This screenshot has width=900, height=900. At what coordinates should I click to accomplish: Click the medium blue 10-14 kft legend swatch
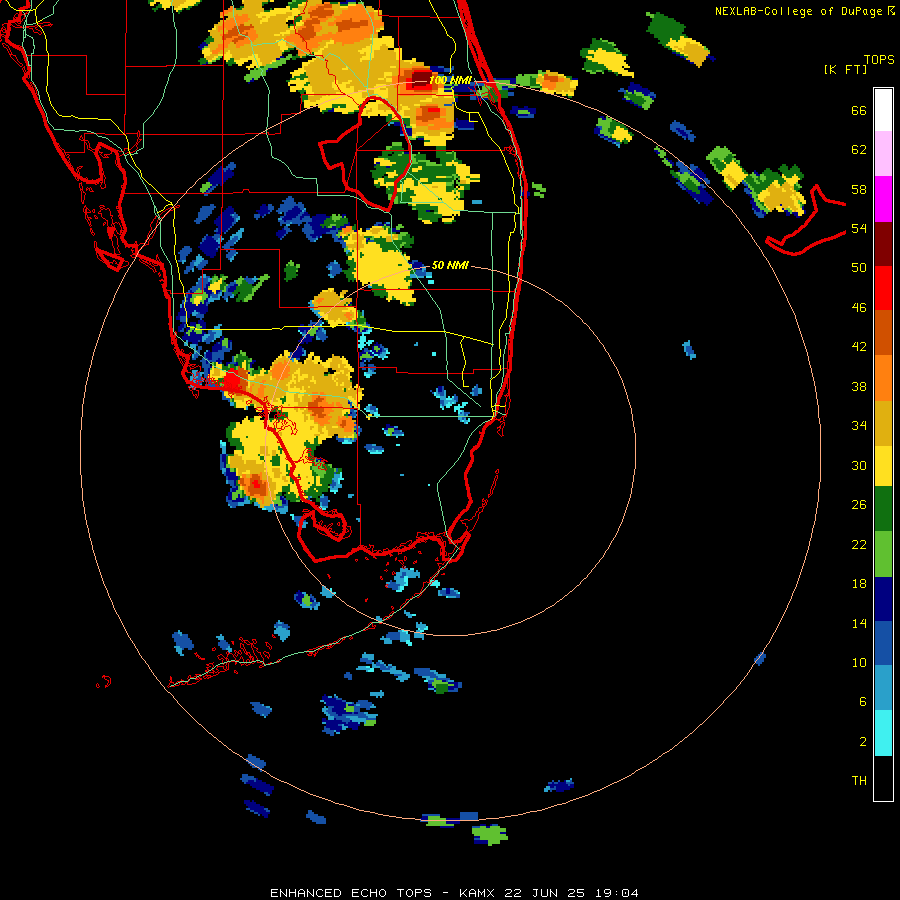coord(883,643)
